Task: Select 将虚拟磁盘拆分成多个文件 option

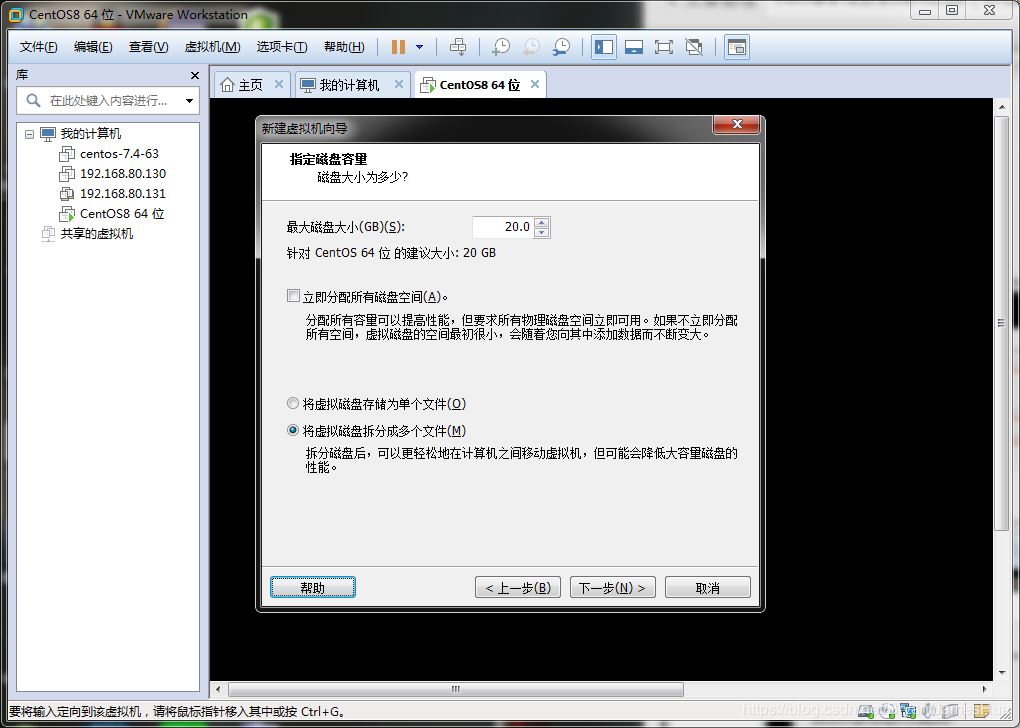Action: pos(293,429)
